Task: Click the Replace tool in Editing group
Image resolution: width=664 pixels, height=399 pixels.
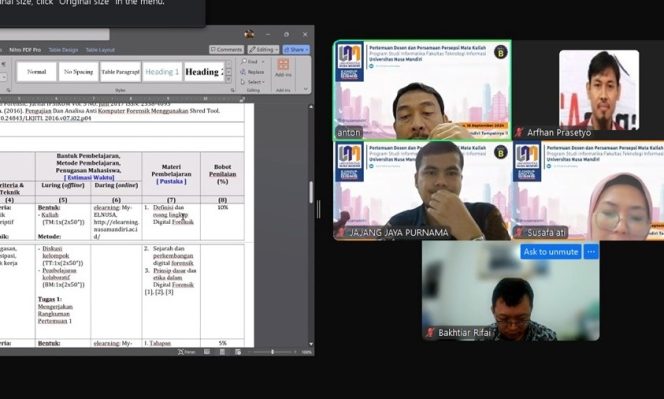Action: (252, 72)
